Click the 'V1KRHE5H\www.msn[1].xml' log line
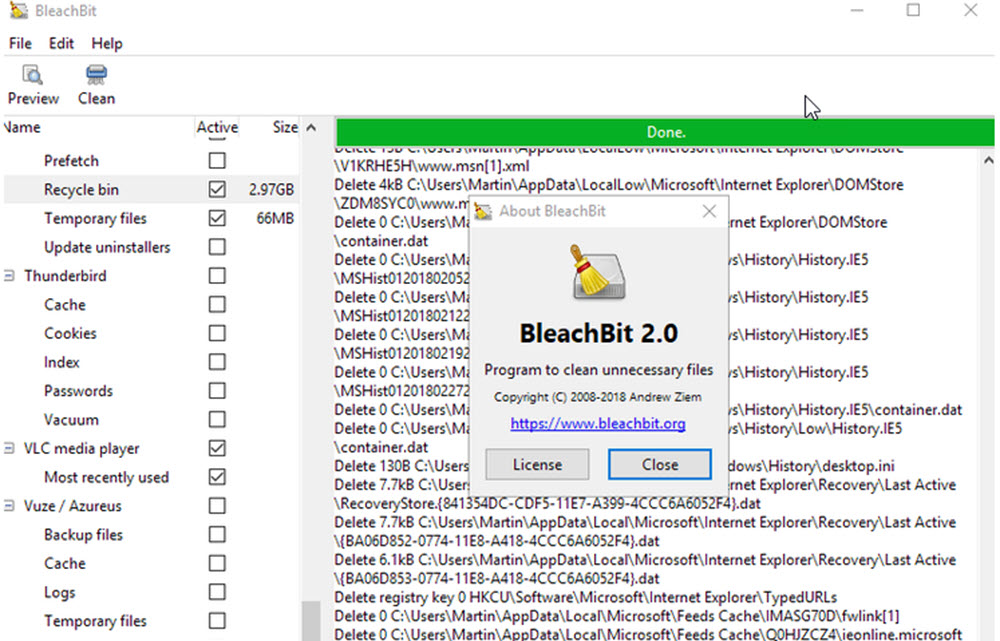This screenshot has height=641, width=1000. 432,166
